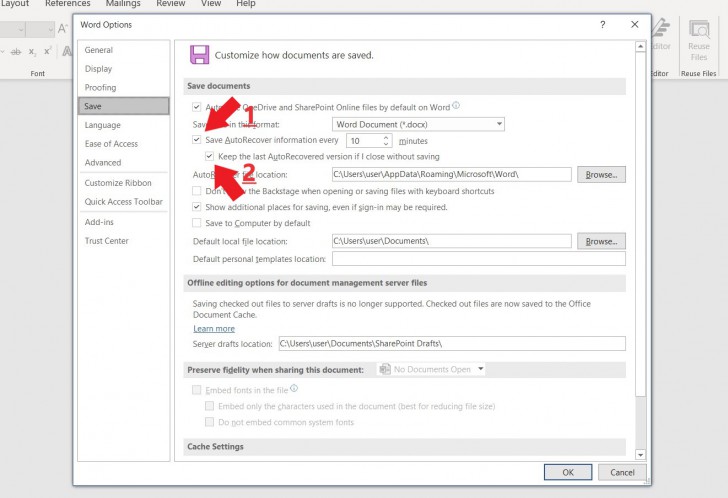The image size is (728, 498).
Task: Open the Mailings ribbon tab
Action: pyautogui.click(x=123, y=4)
